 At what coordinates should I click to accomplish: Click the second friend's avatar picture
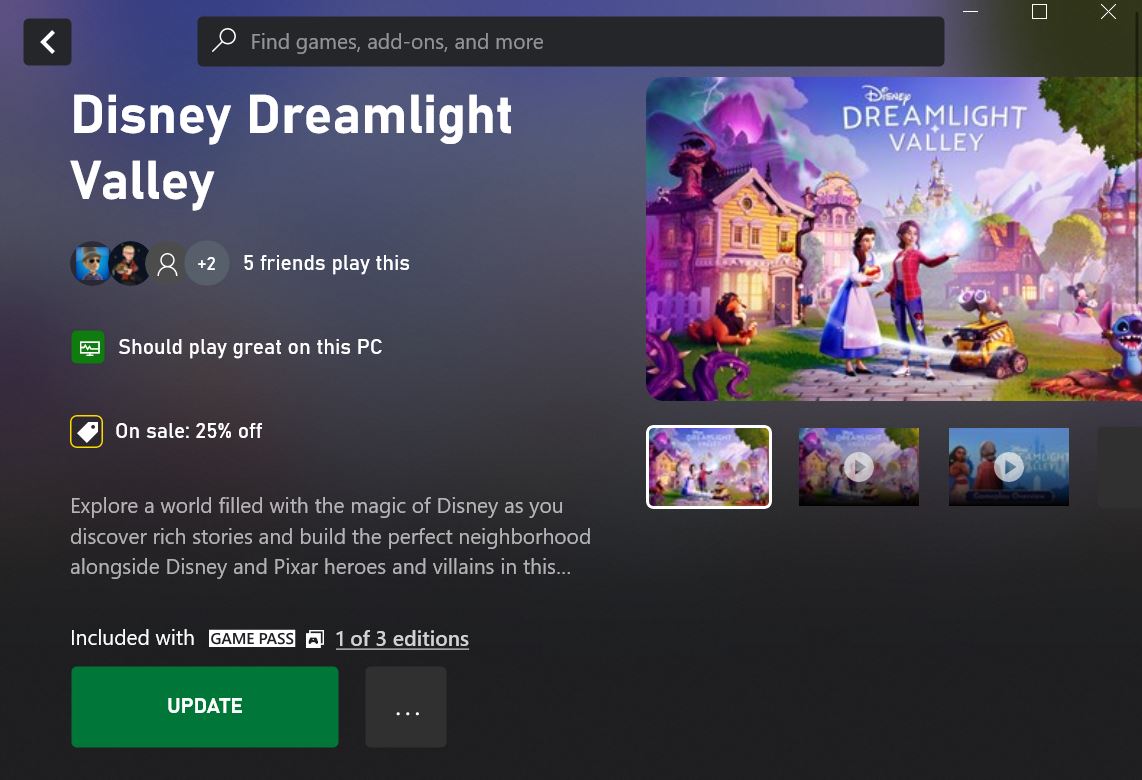pyautogui.click(x=130, y=263)
